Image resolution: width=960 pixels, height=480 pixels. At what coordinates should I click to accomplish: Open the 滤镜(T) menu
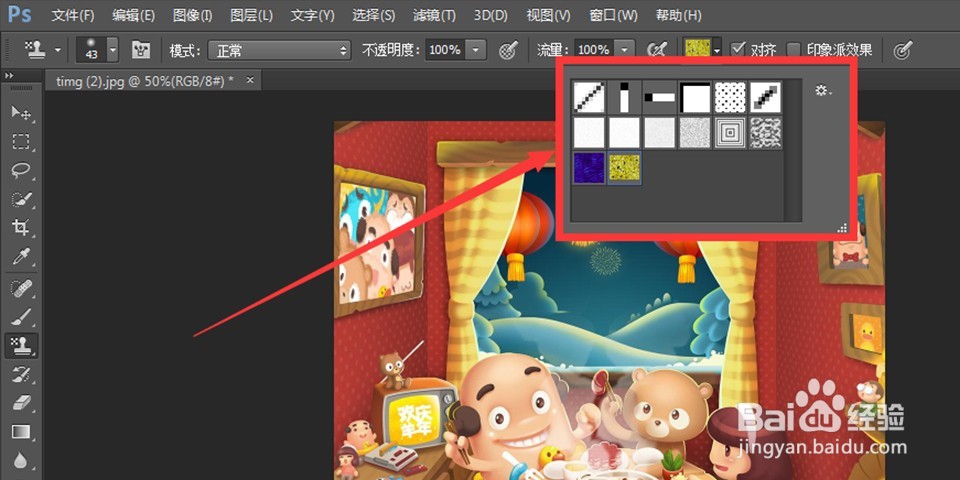[434, 15]
